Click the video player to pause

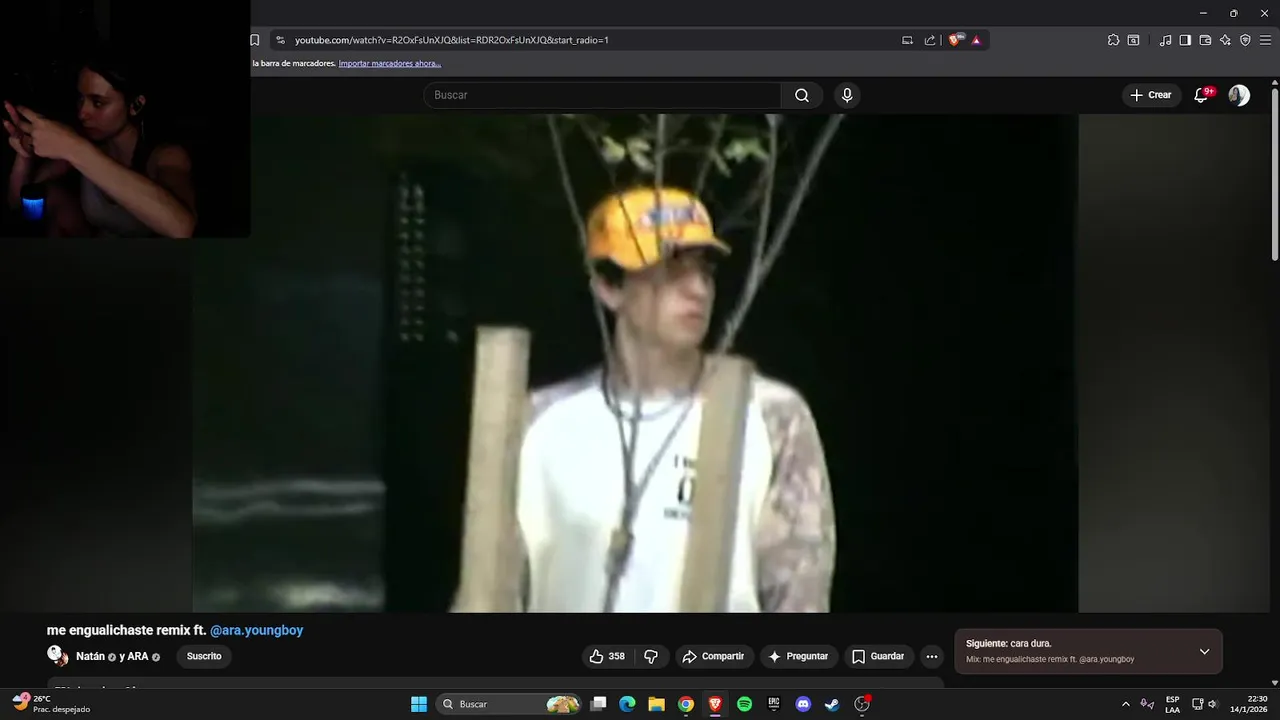point(635,362)
